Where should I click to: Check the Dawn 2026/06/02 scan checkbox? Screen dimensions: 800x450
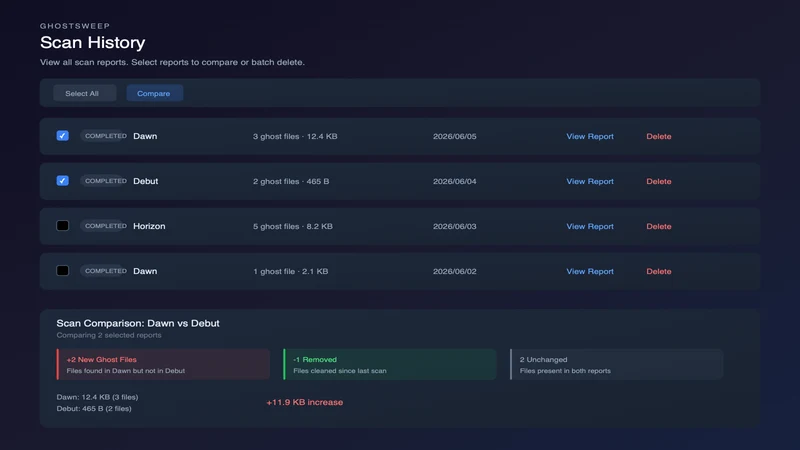pyautogui.click(x=63, y=270)
